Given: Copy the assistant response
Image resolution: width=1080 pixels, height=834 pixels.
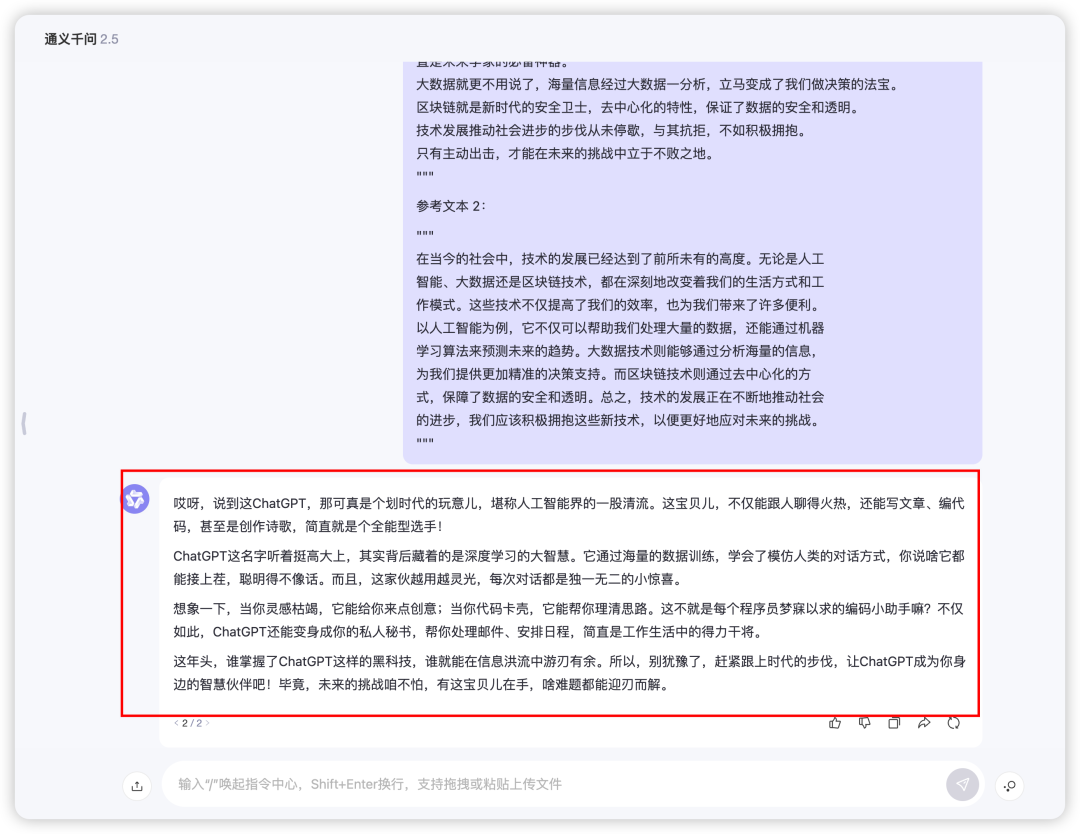Looking at the screenshot, I should pyautogui.click(x=894, y=723).
